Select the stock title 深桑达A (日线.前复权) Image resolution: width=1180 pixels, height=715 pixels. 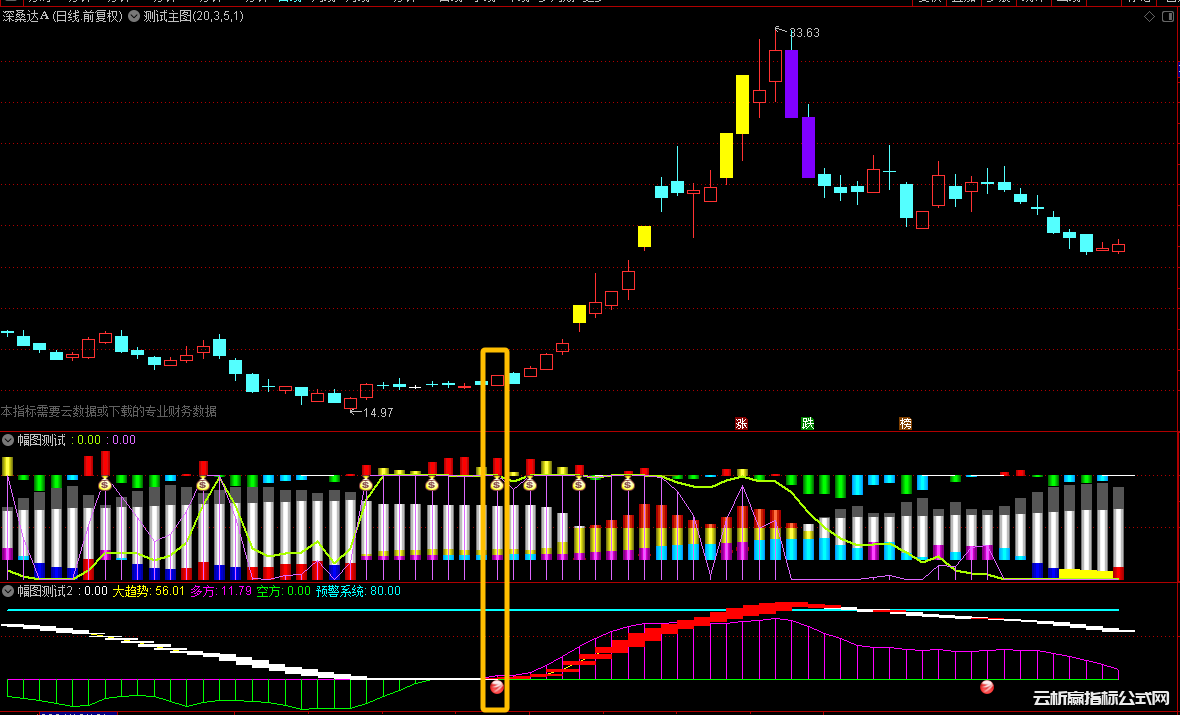point(62,16)
